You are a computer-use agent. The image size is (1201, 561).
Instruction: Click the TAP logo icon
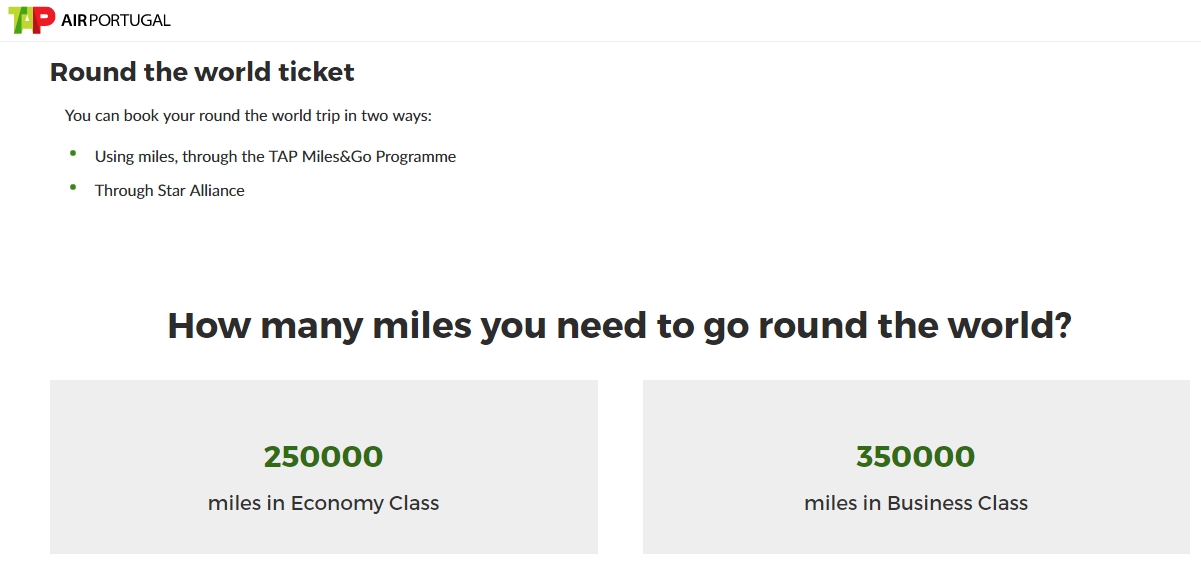click(31, 20)
